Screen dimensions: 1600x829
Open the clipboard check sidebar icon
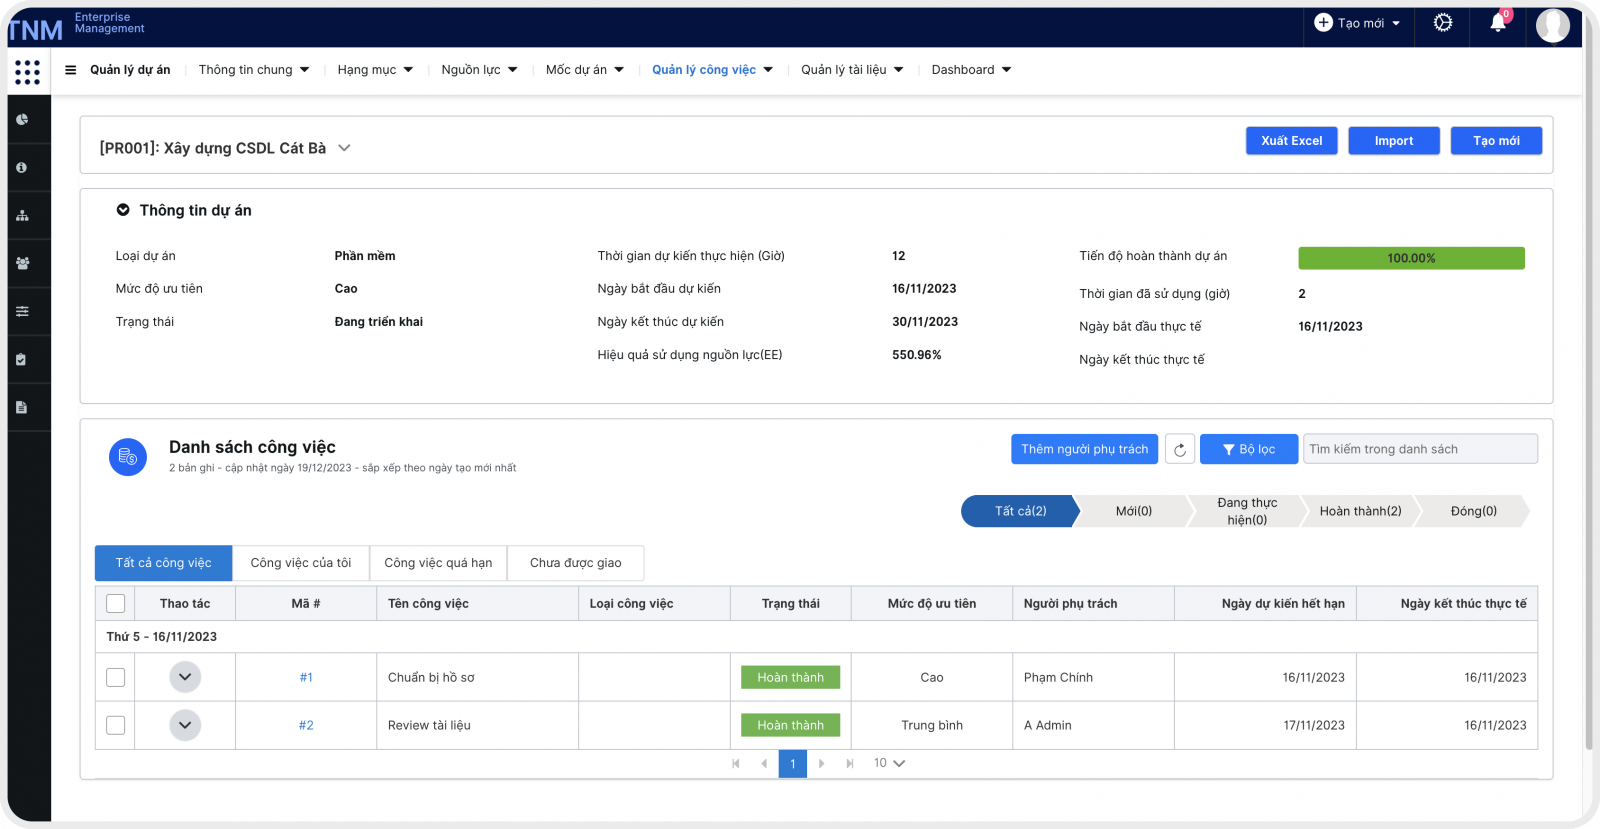pyautogui.click(x=22, y=360)
